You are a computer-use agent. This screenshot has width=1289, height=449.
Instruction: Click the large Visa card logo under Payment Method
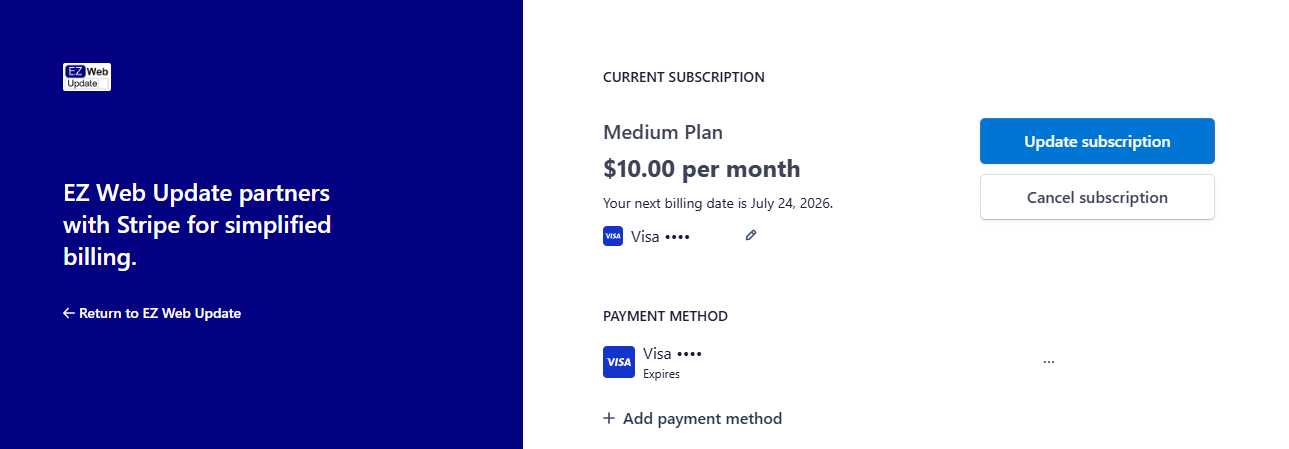(619, 362)
